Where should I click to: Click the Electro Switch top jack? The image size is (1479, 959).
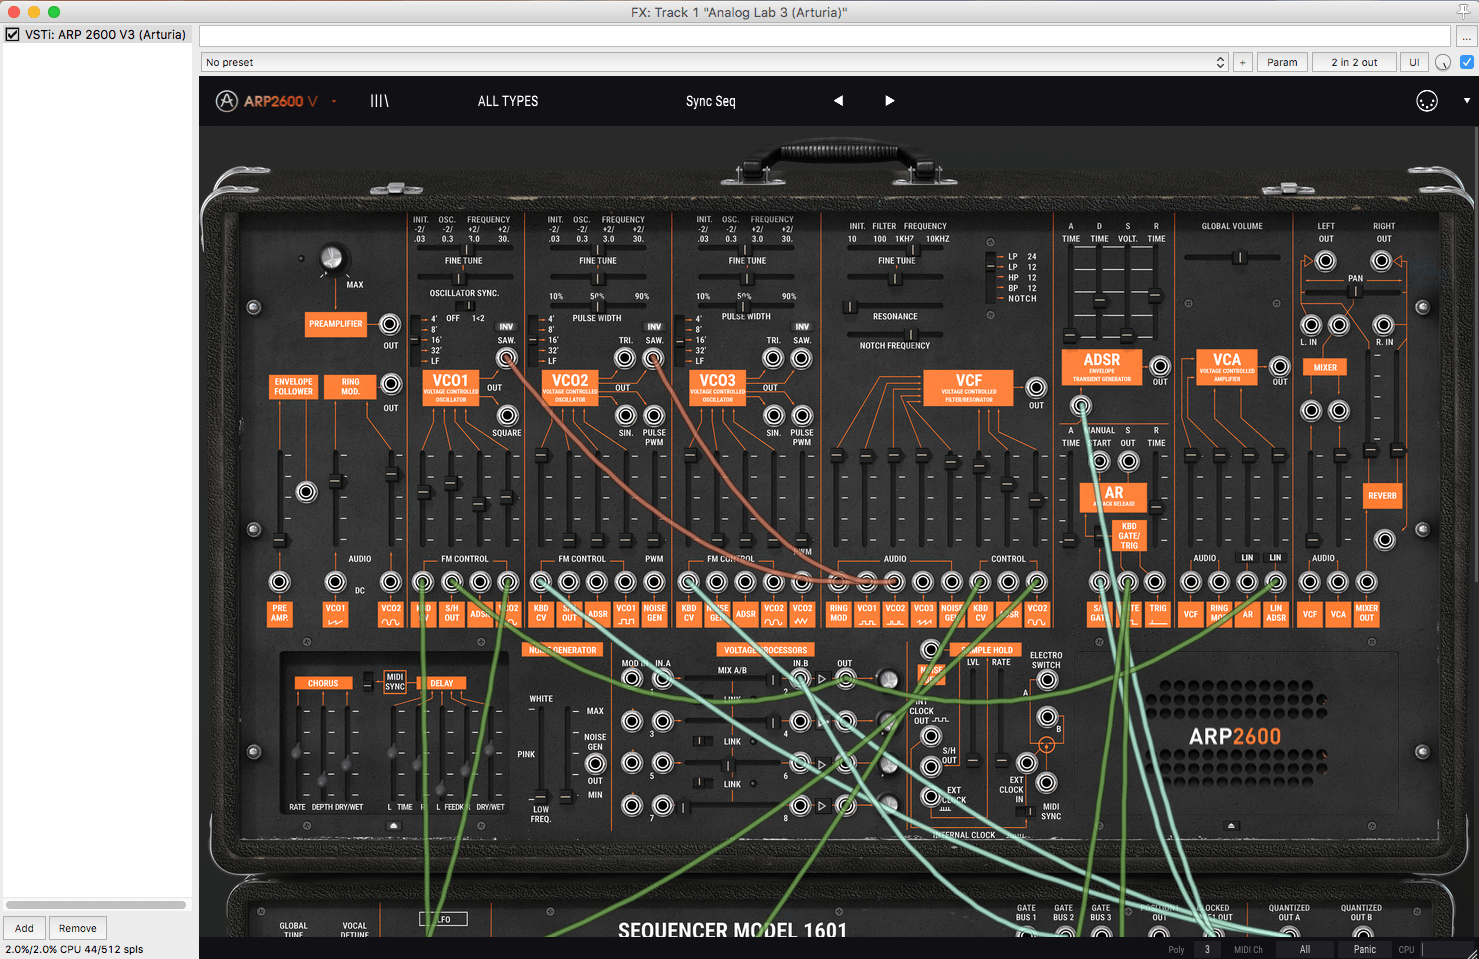pos(1046,680)
